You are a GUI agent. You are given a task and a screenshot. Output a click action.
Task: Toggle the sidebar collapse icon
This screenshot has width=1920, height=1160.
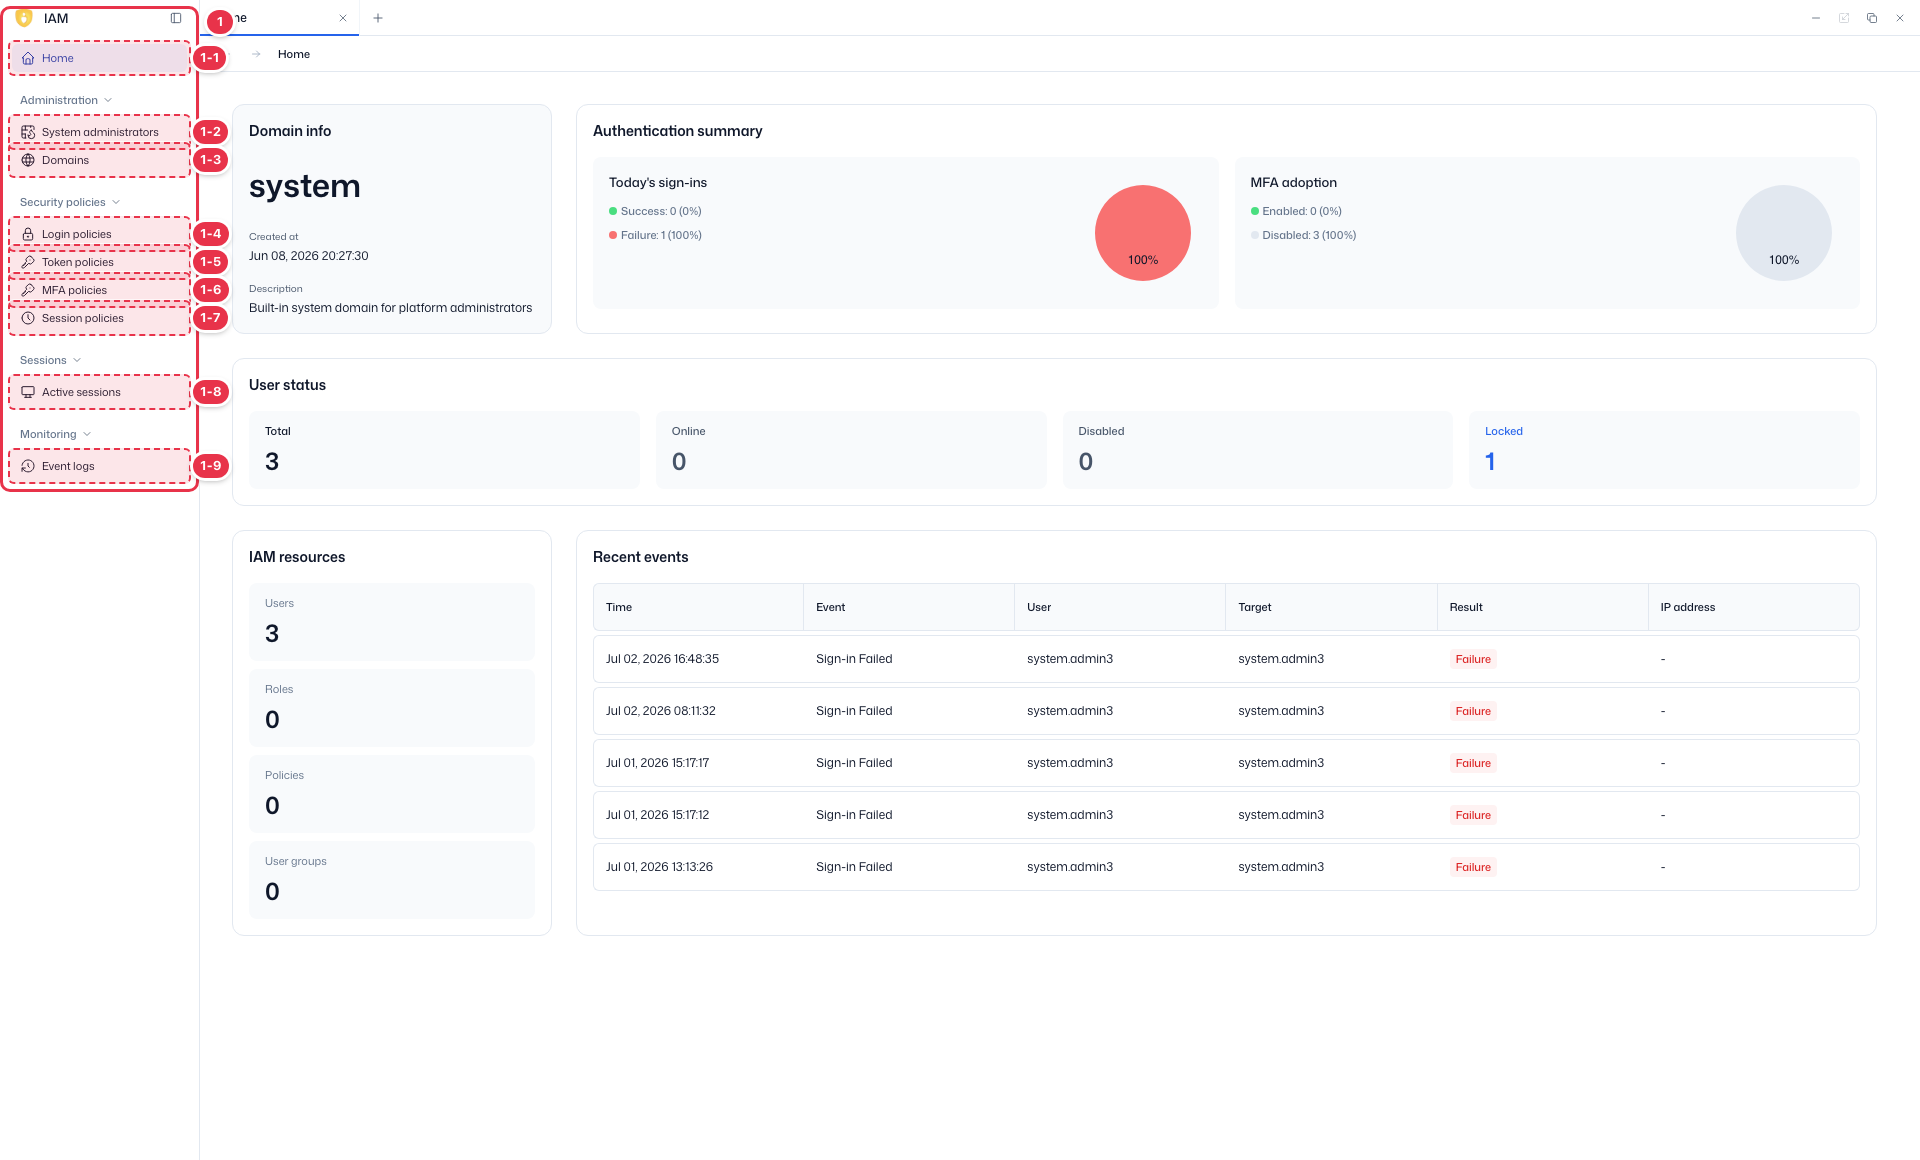point(176,18)
